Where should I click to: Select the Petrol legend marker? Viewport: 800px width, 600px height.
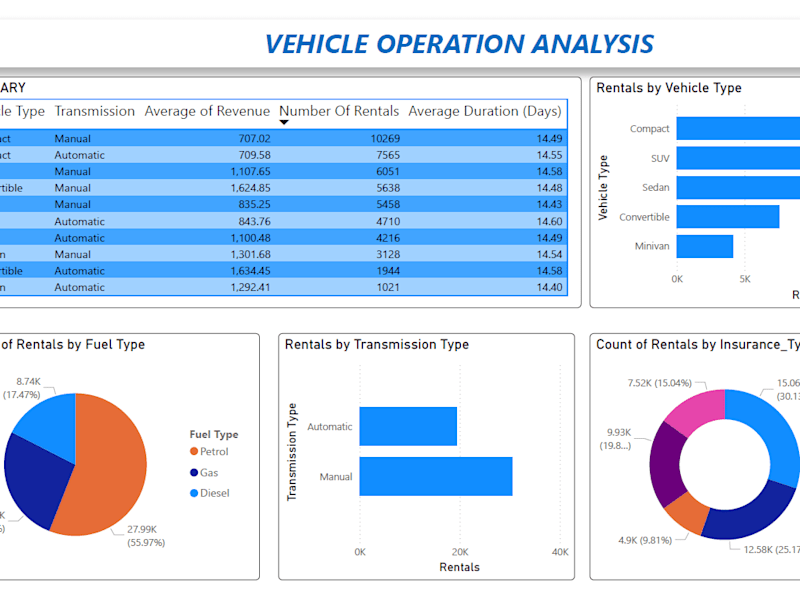(194, 452)
